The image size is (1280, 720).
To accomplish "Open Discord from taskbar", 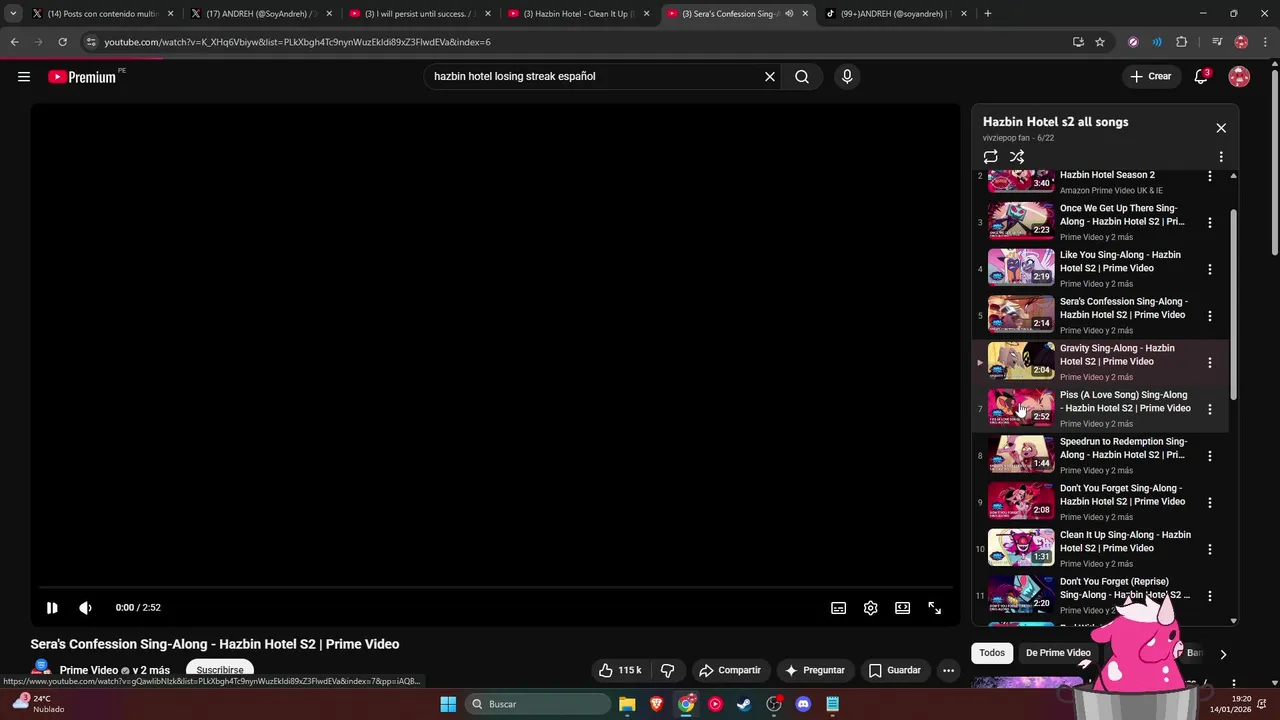I will [x=803, y=704].
